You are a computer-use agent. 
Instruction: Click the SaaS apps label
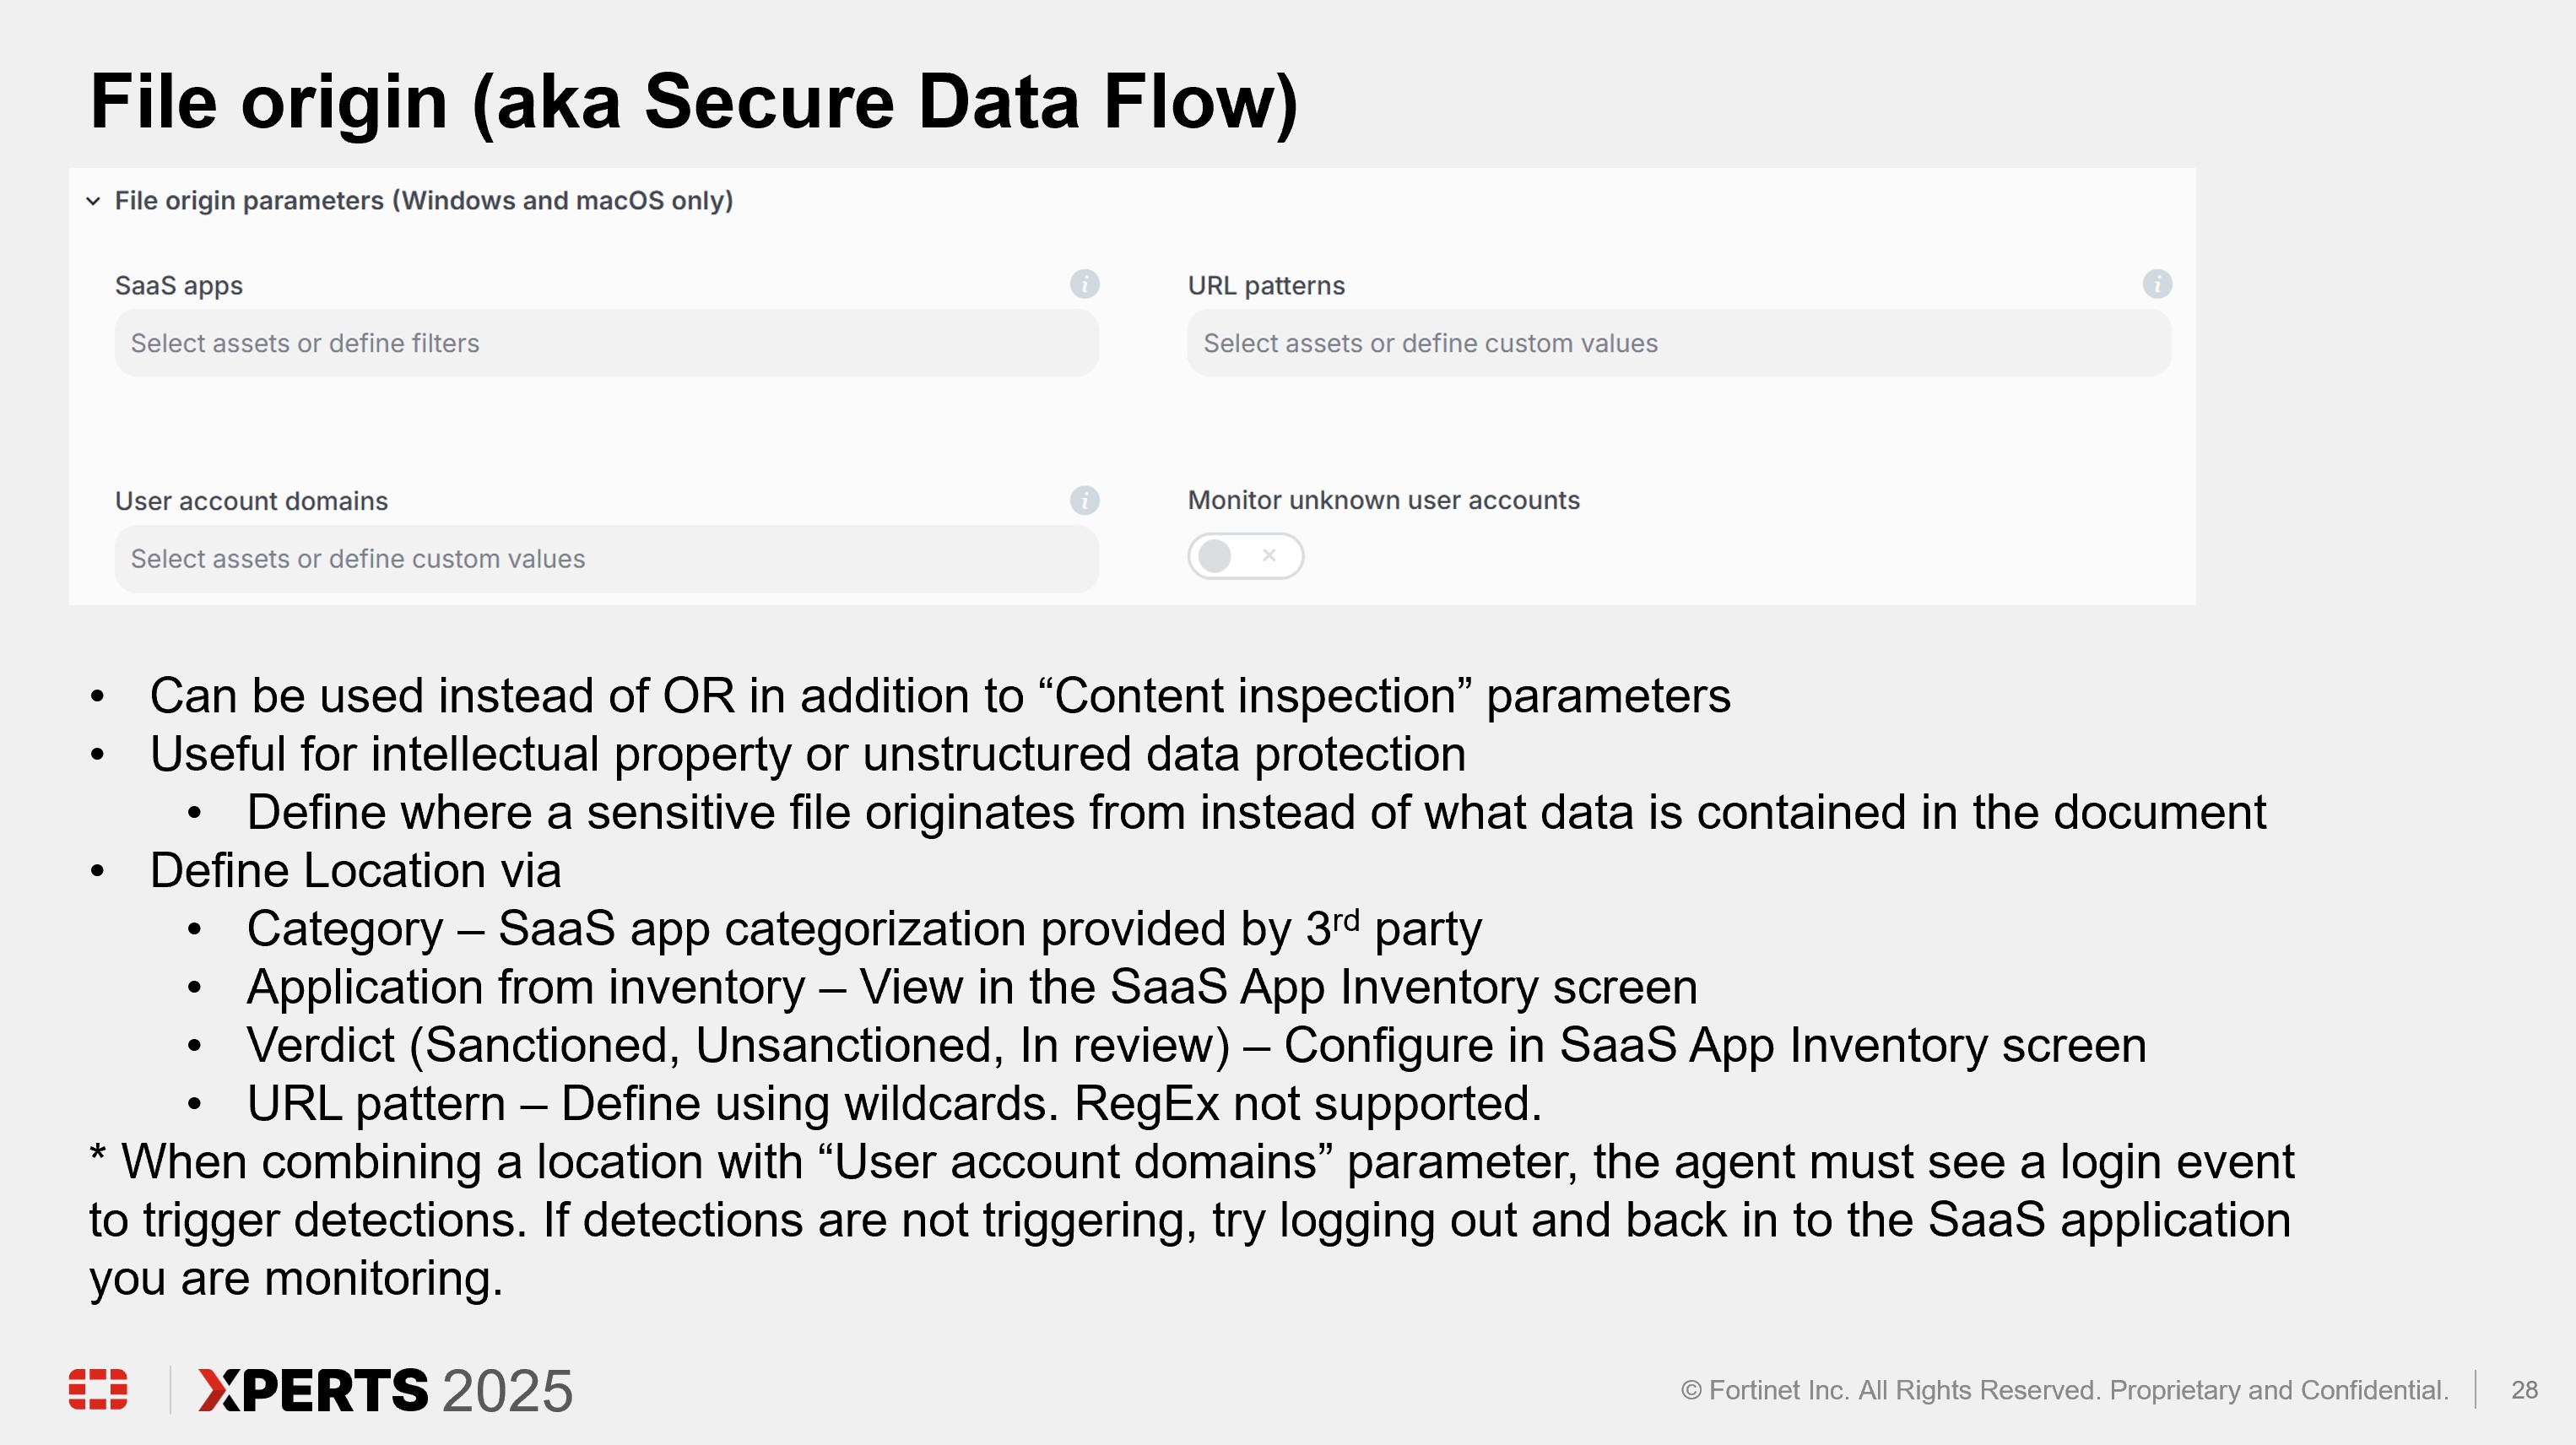[x=179, y=286]
